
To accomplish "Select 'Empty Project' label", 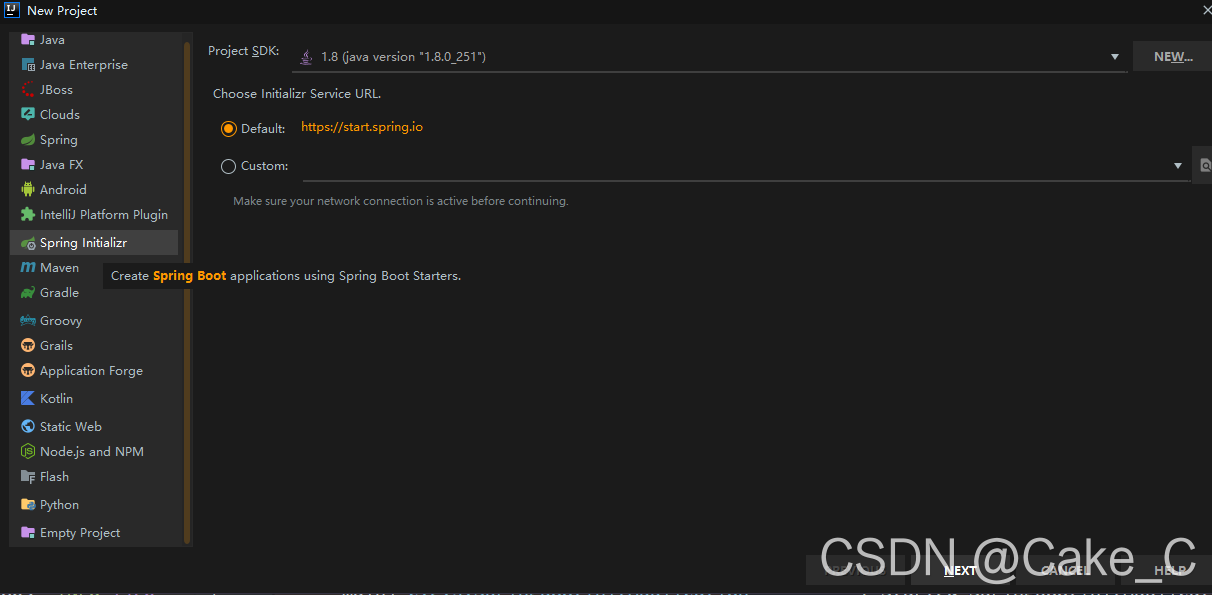I will click(x=80, y=533).
